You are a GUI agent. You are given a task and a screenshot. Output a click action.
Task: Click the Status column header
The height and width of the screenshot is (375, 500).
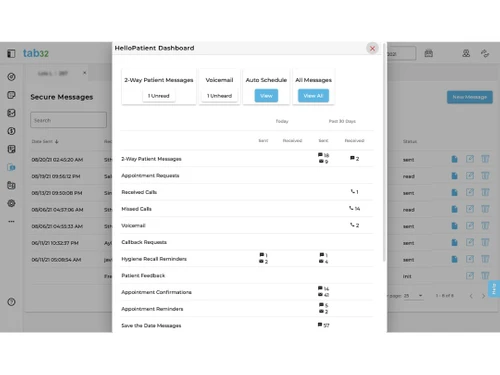click(410, 142)
